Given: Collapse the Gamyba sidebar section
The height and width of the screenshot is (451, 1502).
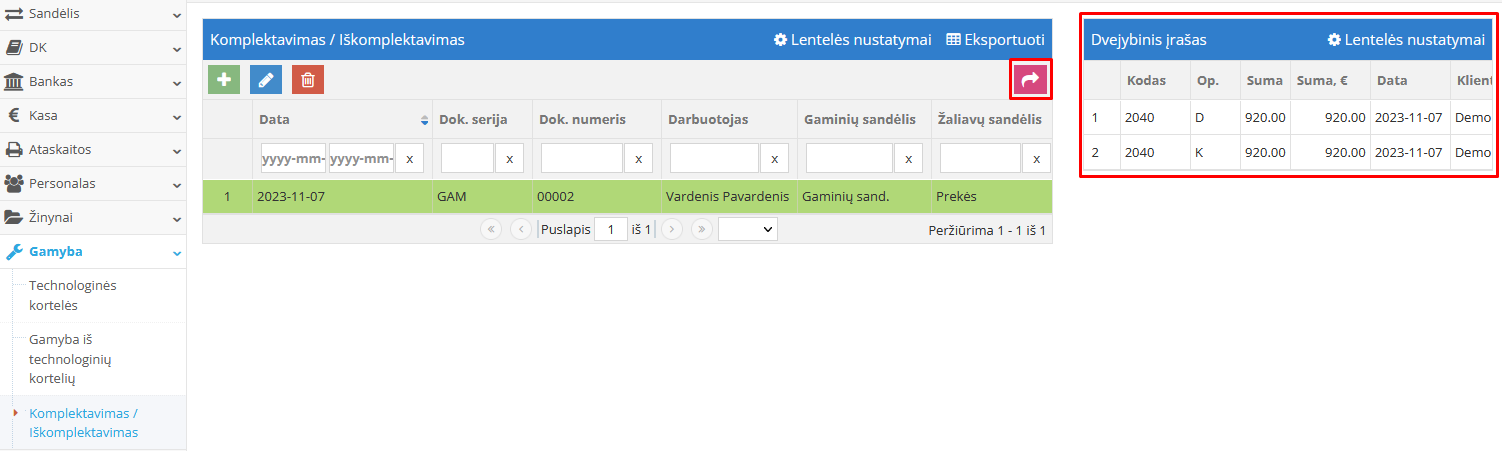Looking at the screenshot, I should click(x=92, y=252).
